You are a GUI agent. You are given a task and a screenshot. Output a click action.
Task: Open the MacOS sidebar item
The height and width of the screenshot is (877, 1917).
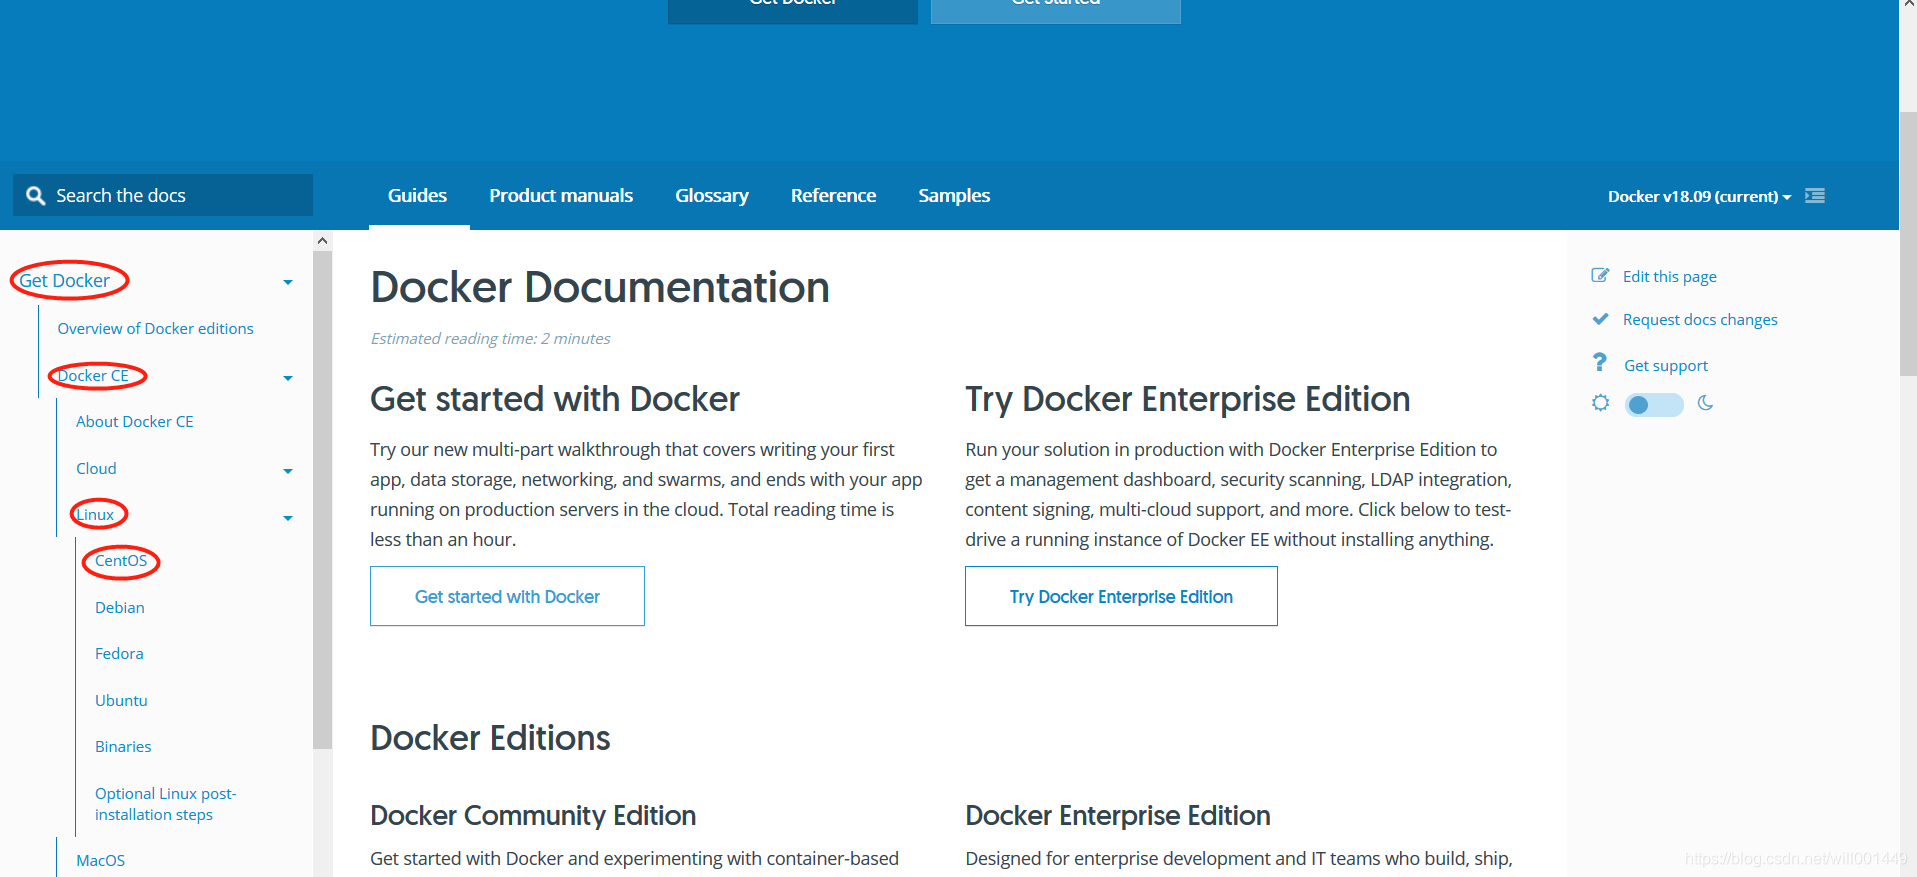[101, 860]
